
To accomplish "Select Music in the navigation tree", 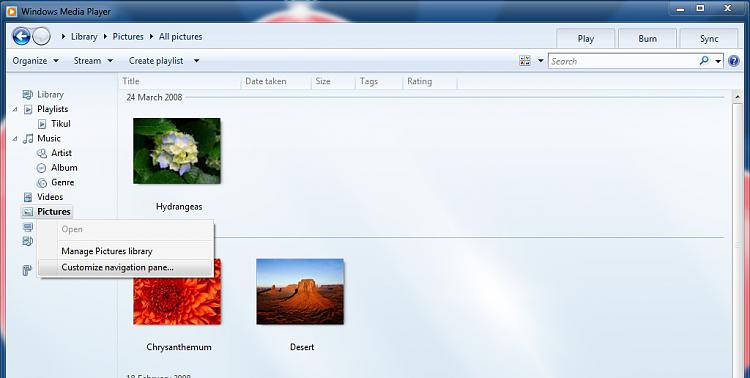I will (49, 138).
